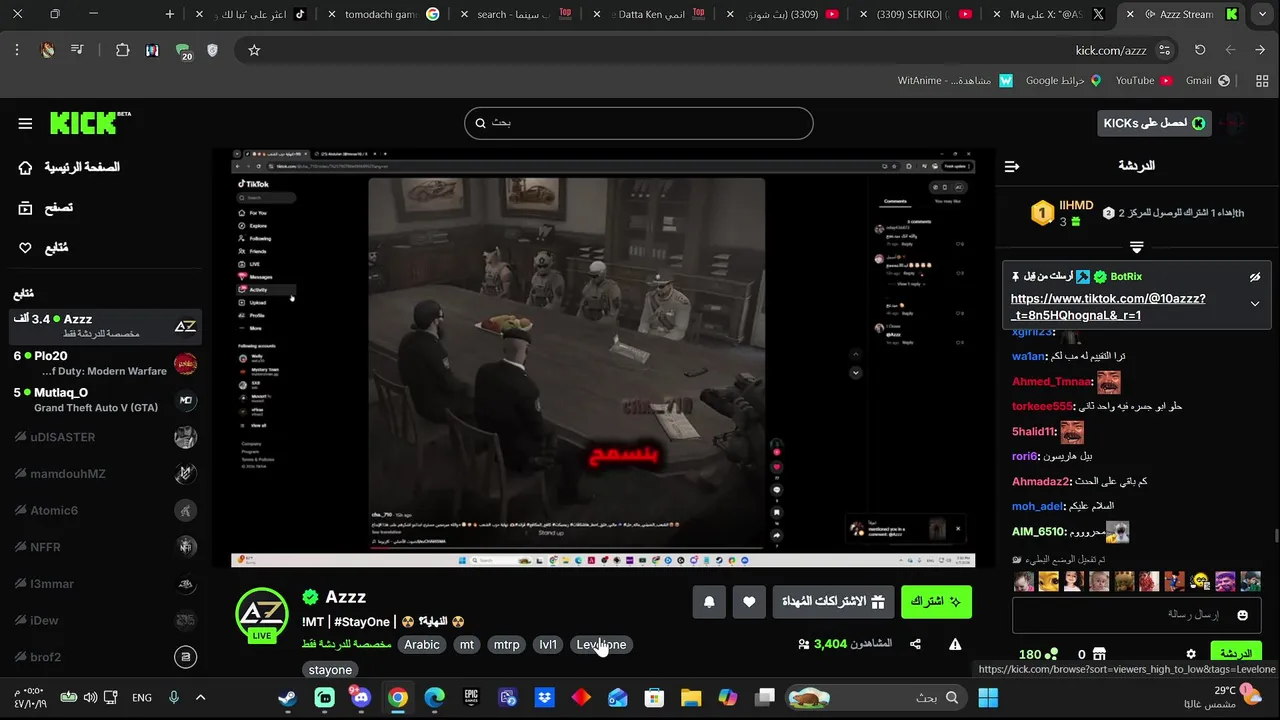Show hidden system tray icons
Image resolution: width=1280 pixels, height=720 pixels.
tap(200, 697)
